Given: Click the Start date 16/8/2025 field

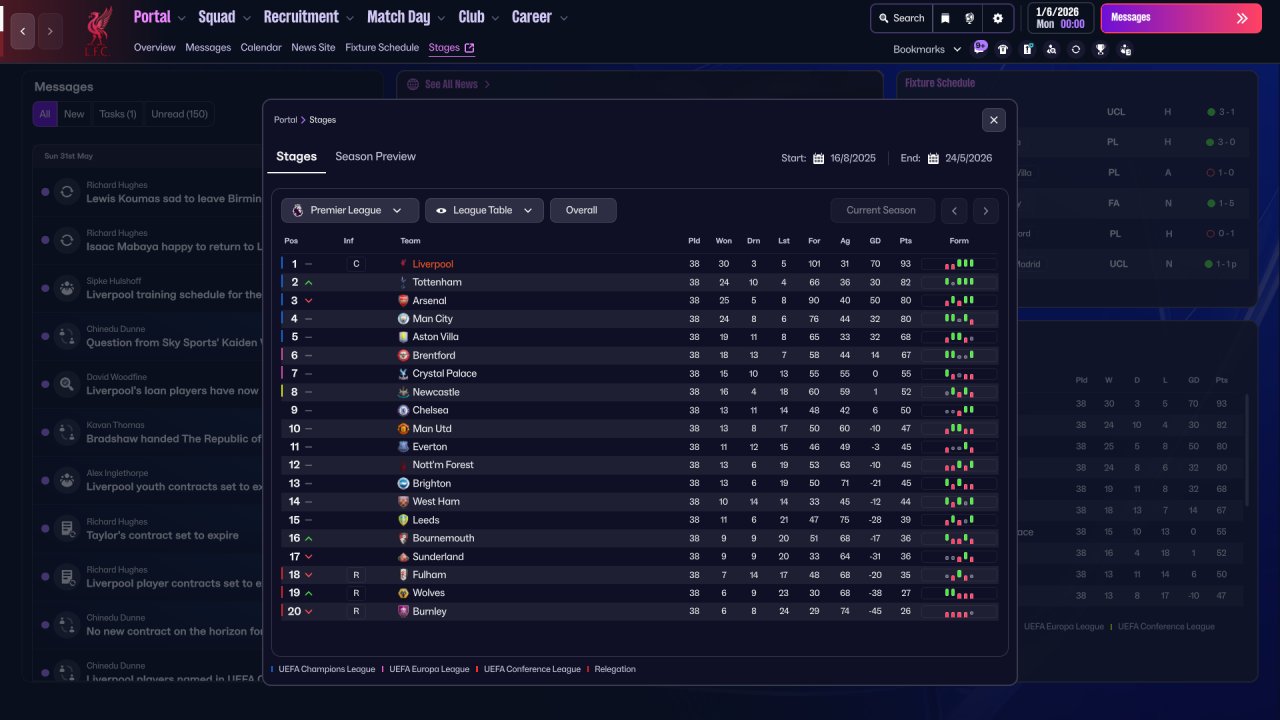Looking at the screenshot, I should 853,158.
